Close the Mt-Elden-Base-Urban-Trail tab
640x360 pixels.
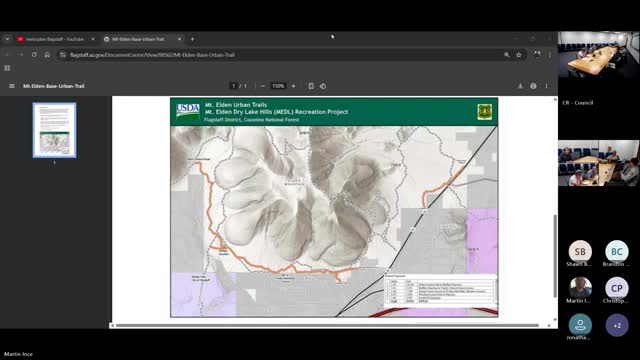(179, 39)
